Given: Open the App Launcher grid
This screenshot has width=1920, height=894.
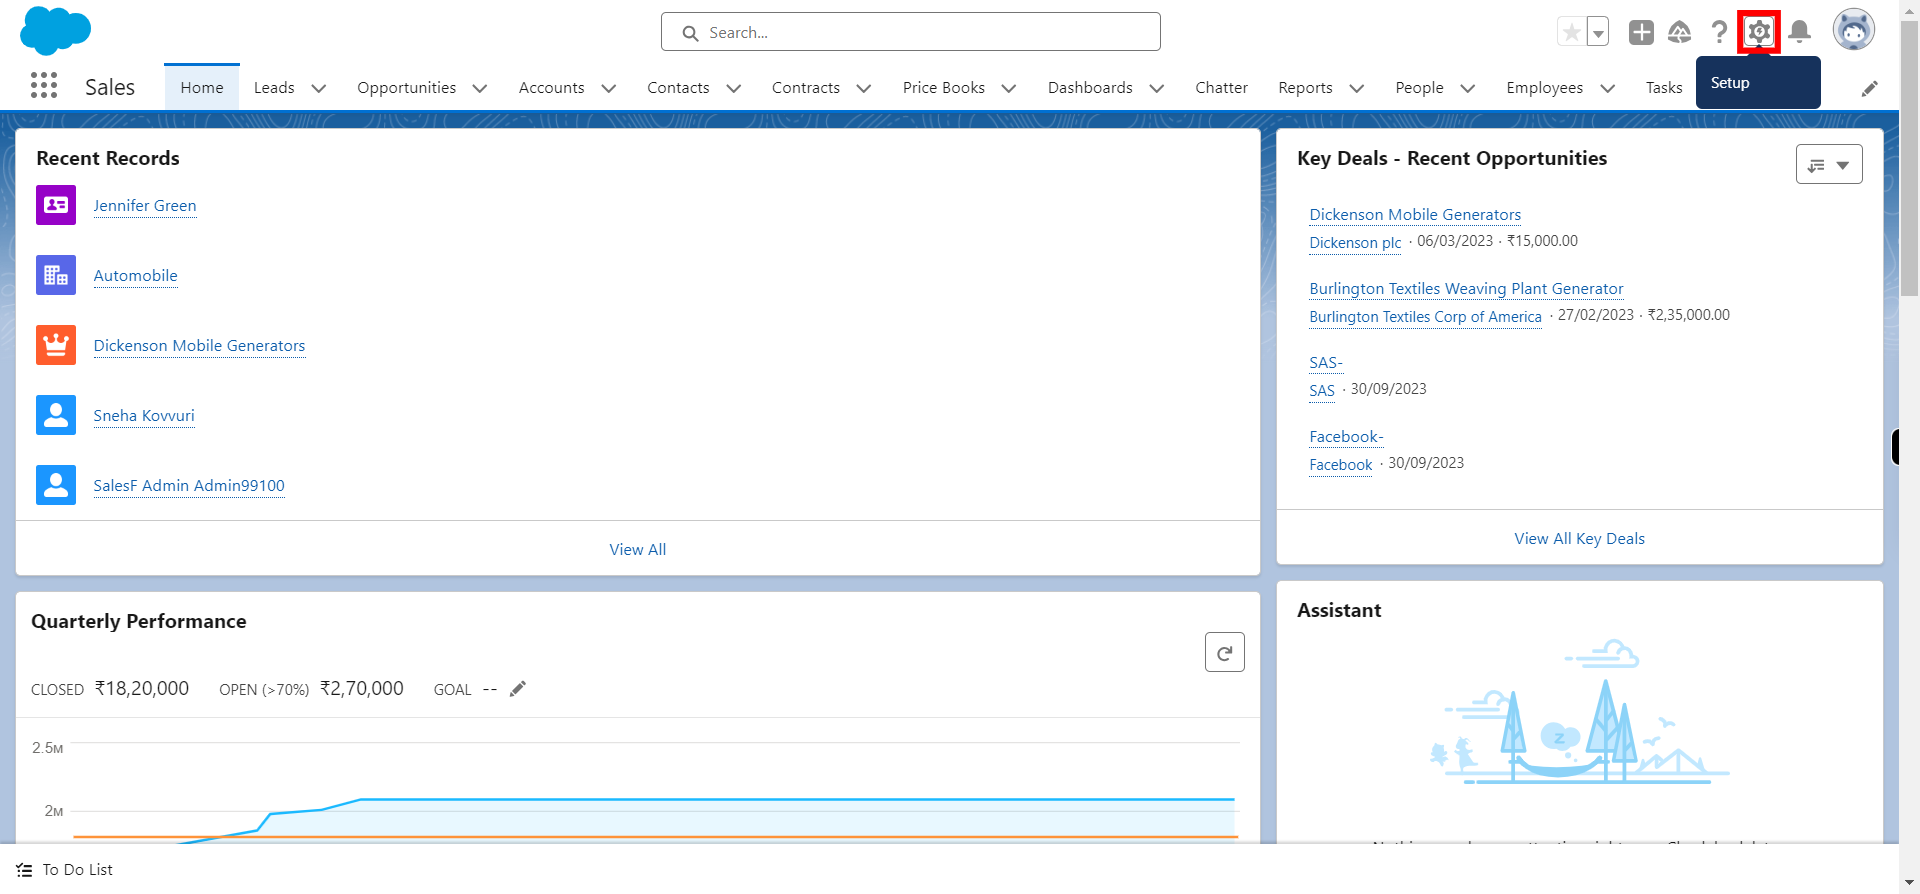Looking at the screenshot, I should coord(44,86).
